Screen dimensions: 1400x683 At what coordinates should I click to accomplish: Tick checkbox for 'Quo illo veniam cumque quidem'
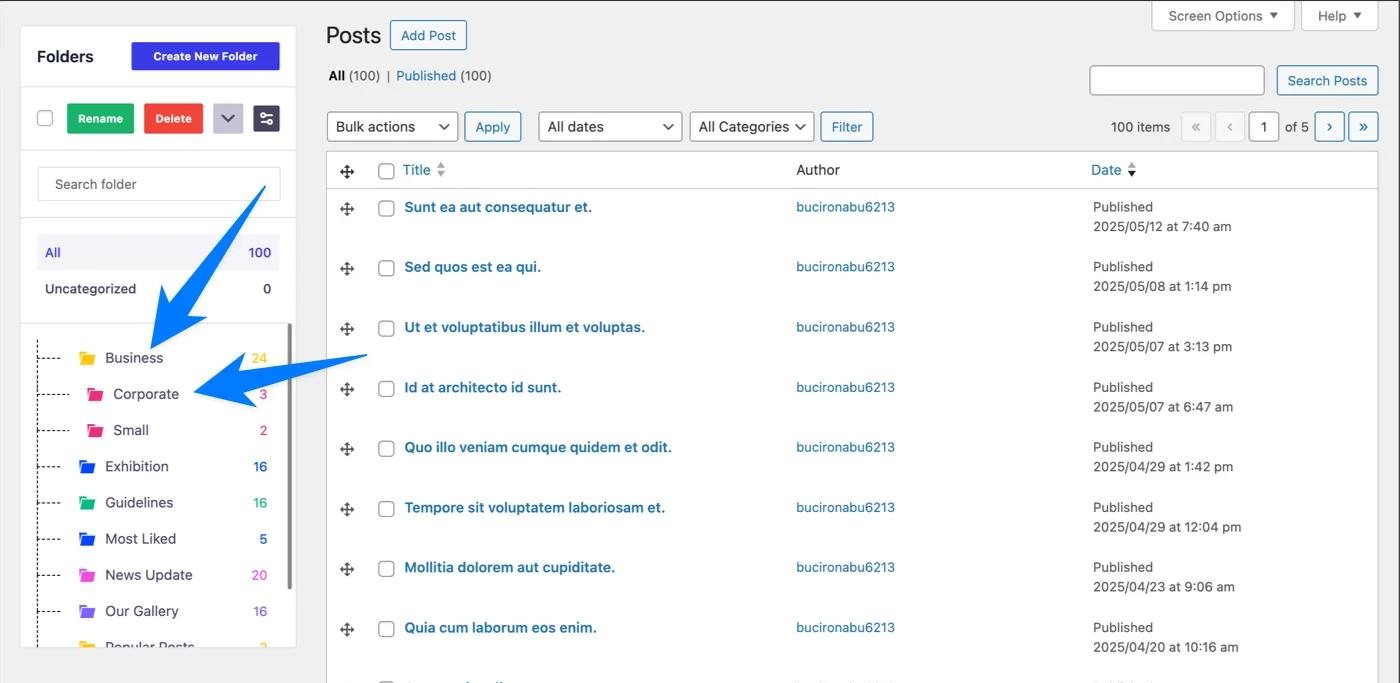[x=386, y=448]
